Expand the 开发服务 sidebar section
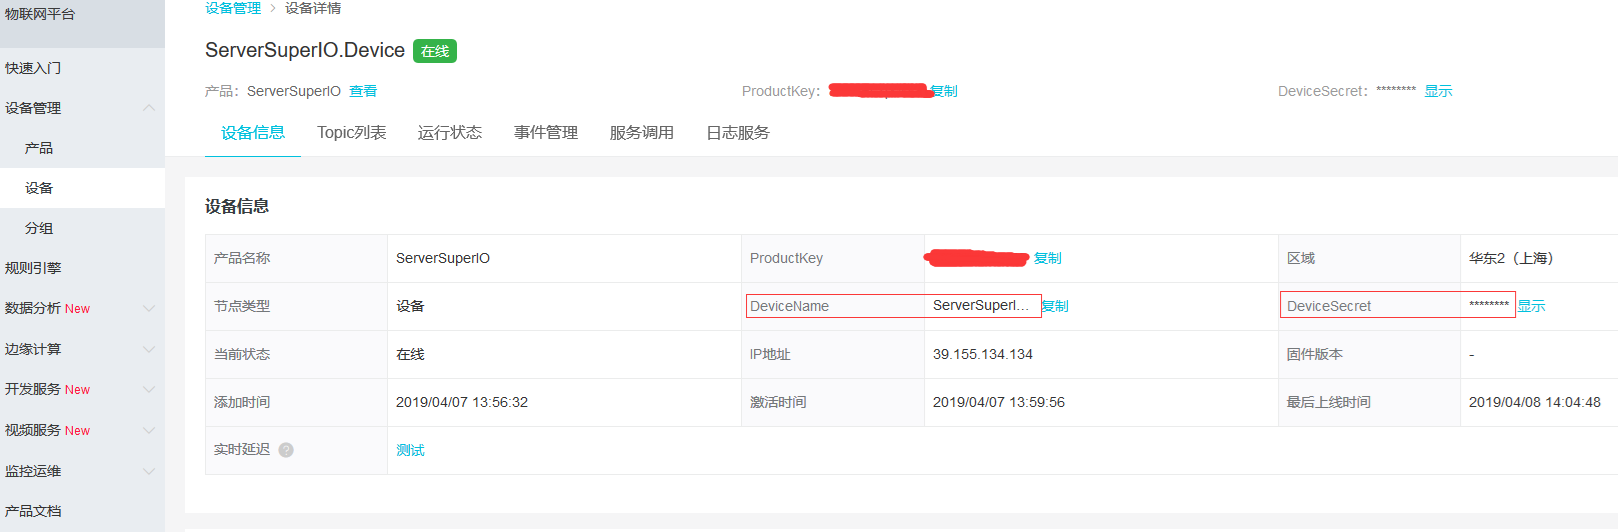Screen dimensions: 1618x532 coord(148,390)
